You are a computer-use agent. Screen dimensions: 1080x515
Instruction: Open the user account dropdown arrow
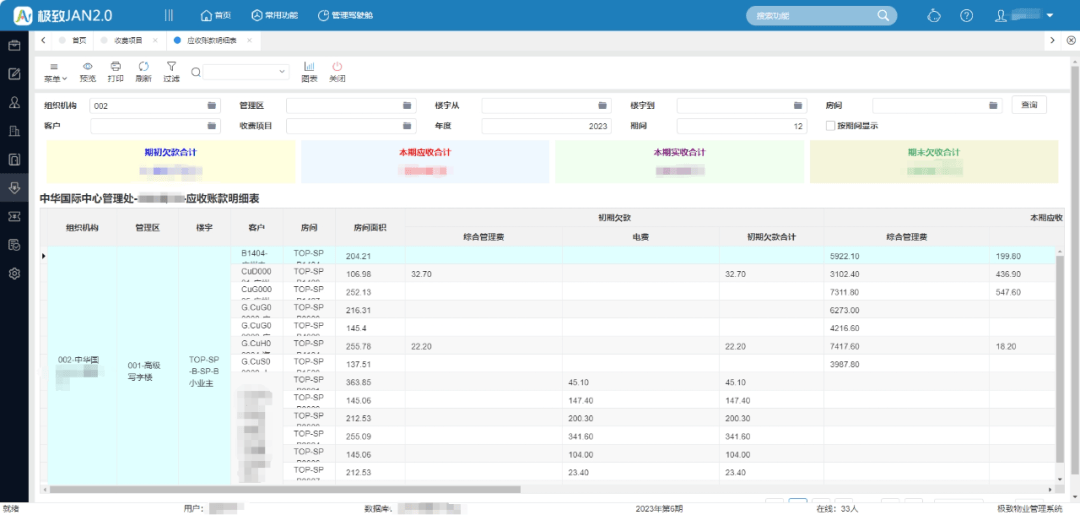point(1049,16)
